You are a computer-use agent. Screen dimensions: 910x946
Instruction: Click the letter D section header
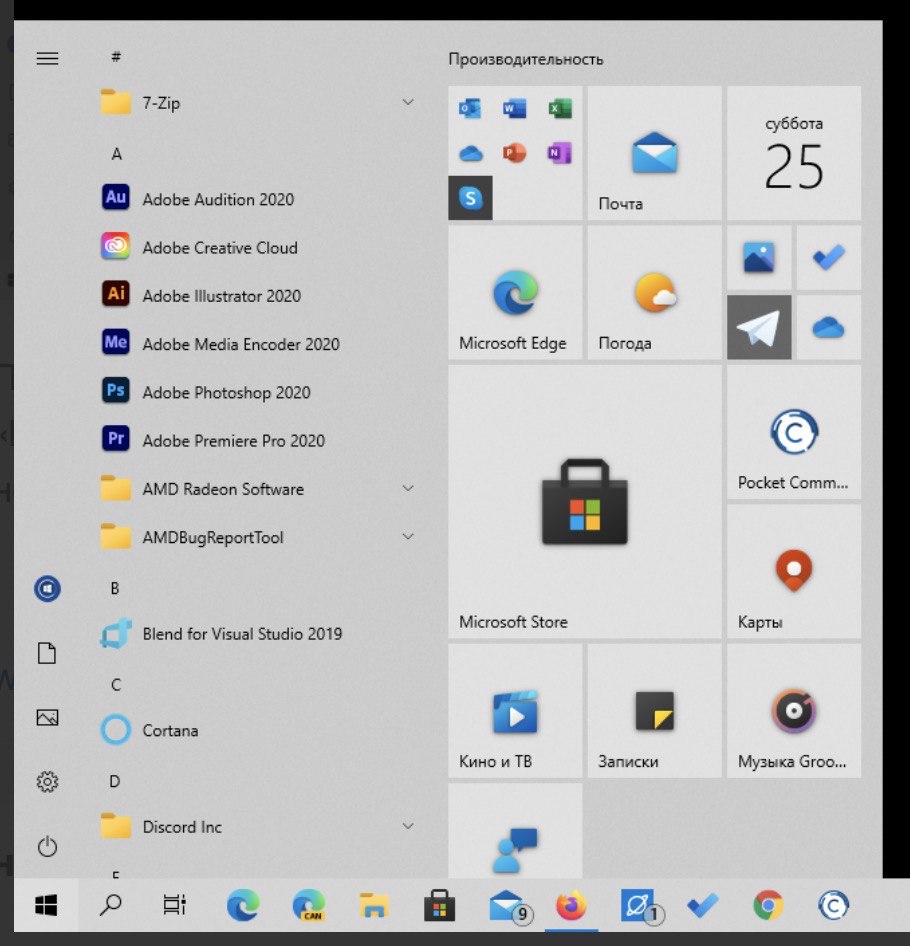[115, 781]
